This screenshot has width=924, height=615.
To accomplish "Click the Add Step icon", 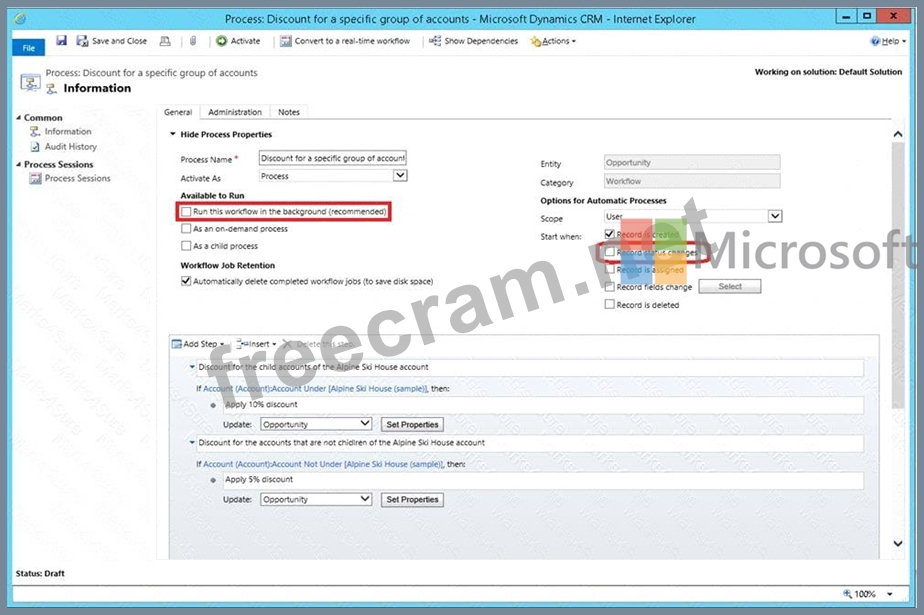I will 176,344.
